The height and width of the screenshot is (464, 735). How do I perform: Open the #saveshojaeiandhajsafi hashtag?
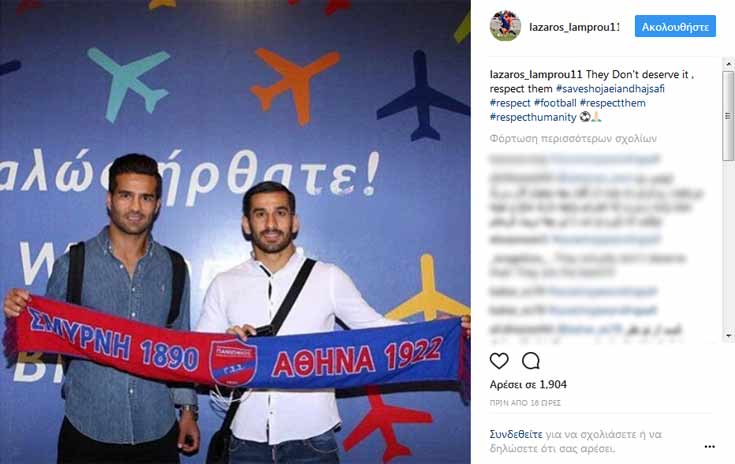pyautogui.click(x=610, y=89)
